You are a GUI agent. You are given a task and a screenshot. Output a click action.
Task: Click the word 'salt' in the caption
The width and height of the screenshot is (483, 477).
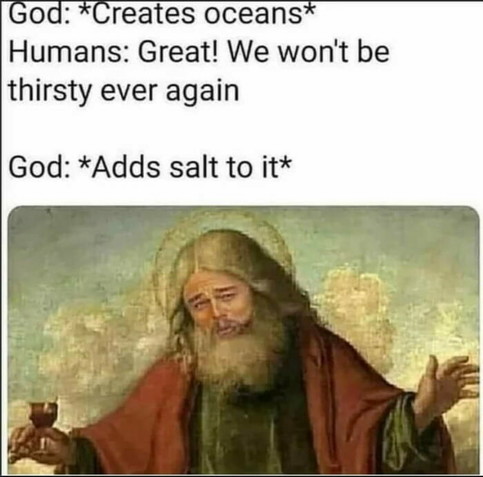193,167
